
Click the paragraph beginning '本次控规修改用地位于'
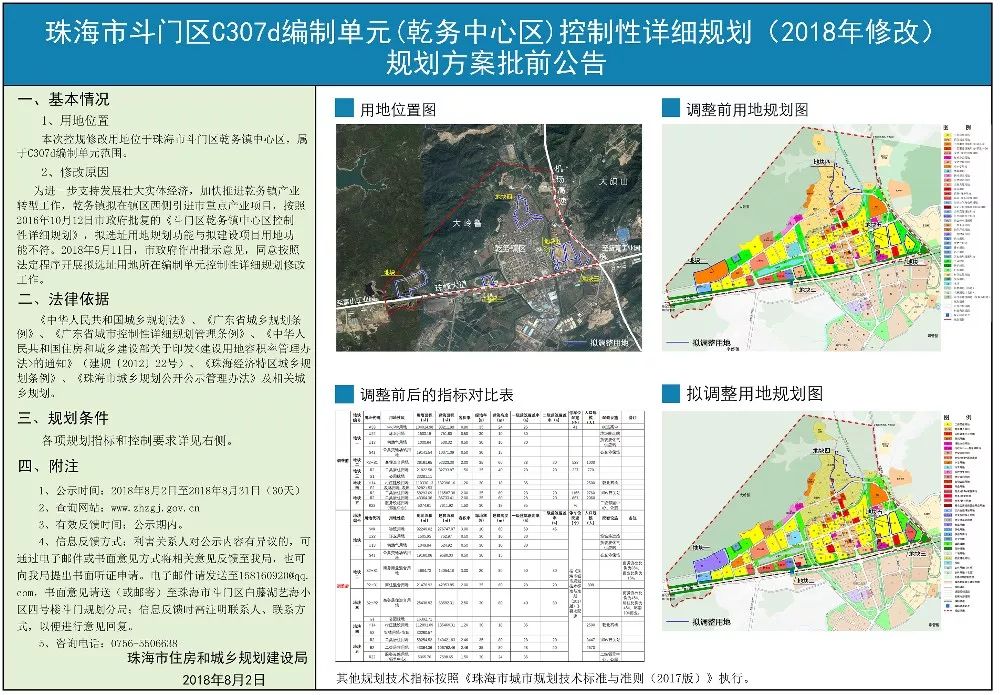(163, 146)
